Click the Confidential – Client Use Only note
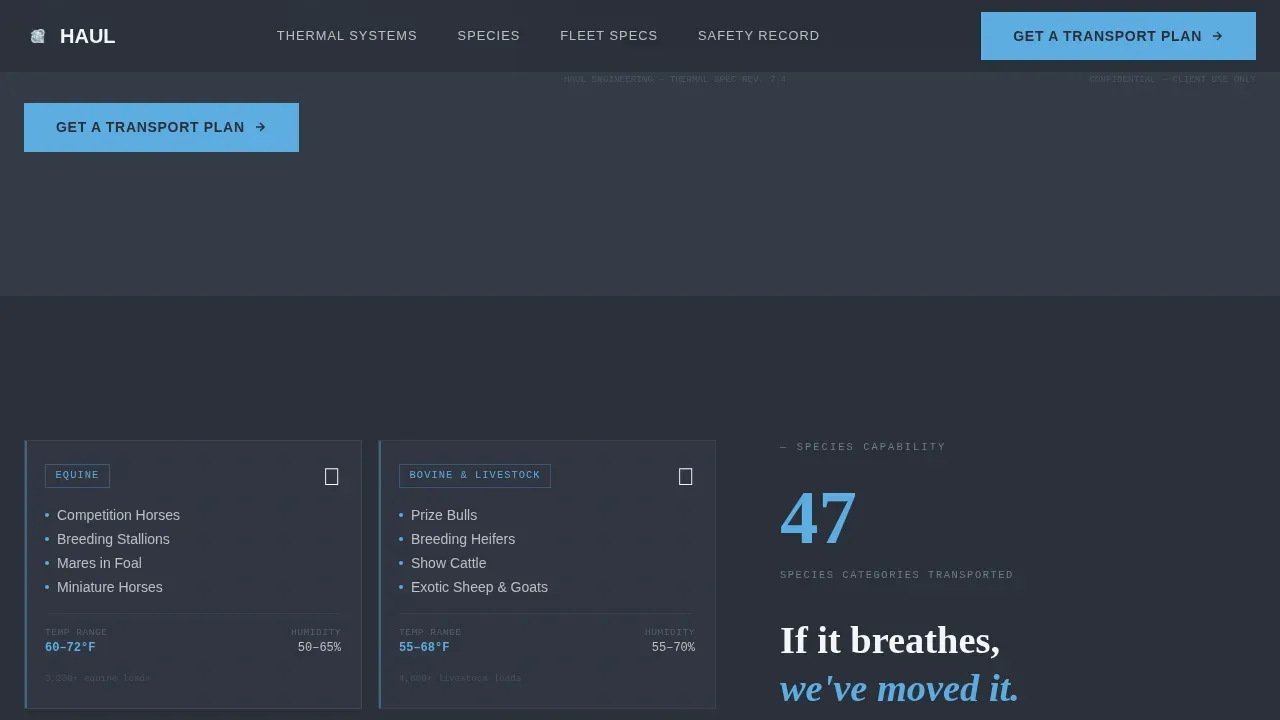1280x720 pixels. [1172, 79]
